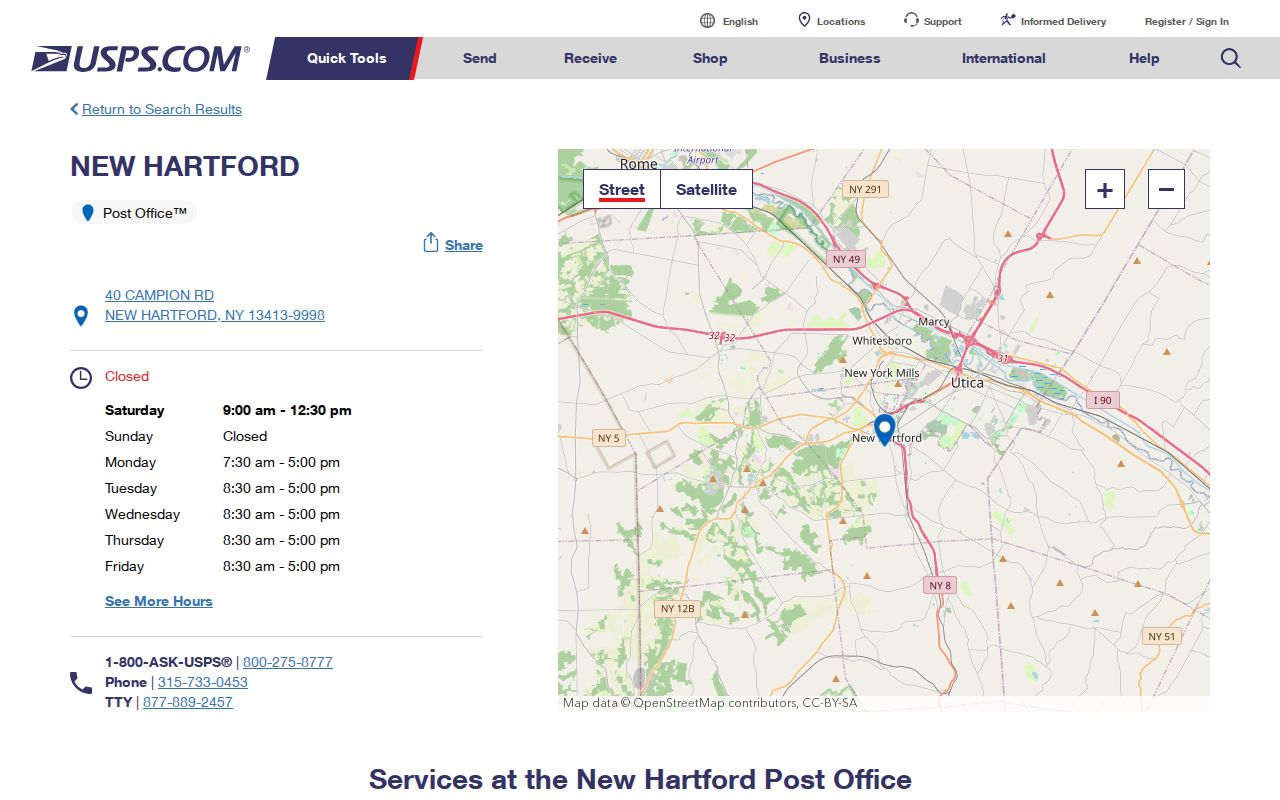Click the Informed Delivery text link
This screenshot has width=1280, height=800.
1064,21
